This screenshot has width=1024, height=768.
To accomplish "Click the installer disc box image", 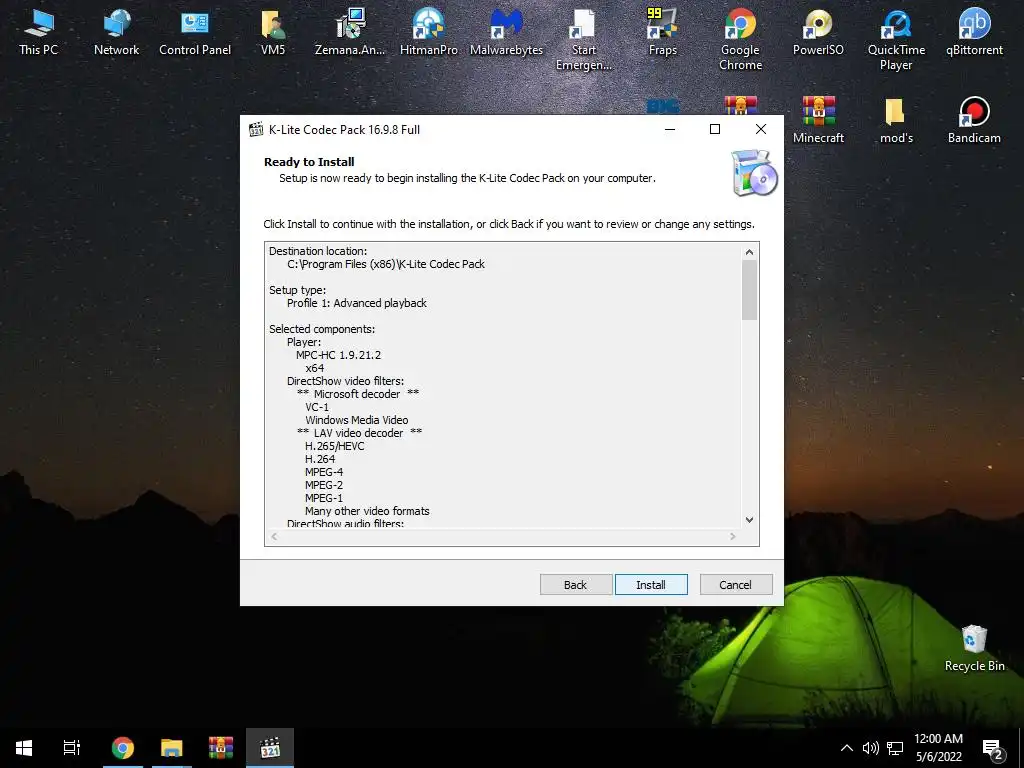I will pyautogui.click(x=754, y=173).
